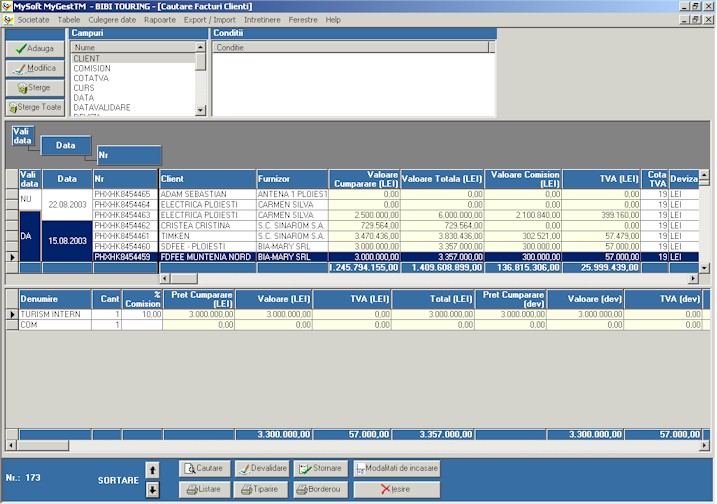This screenshot has width=717, height=504.
Task: Select the FDFEE MUNTENIA NORD invoice row
Action: point(207,256)
